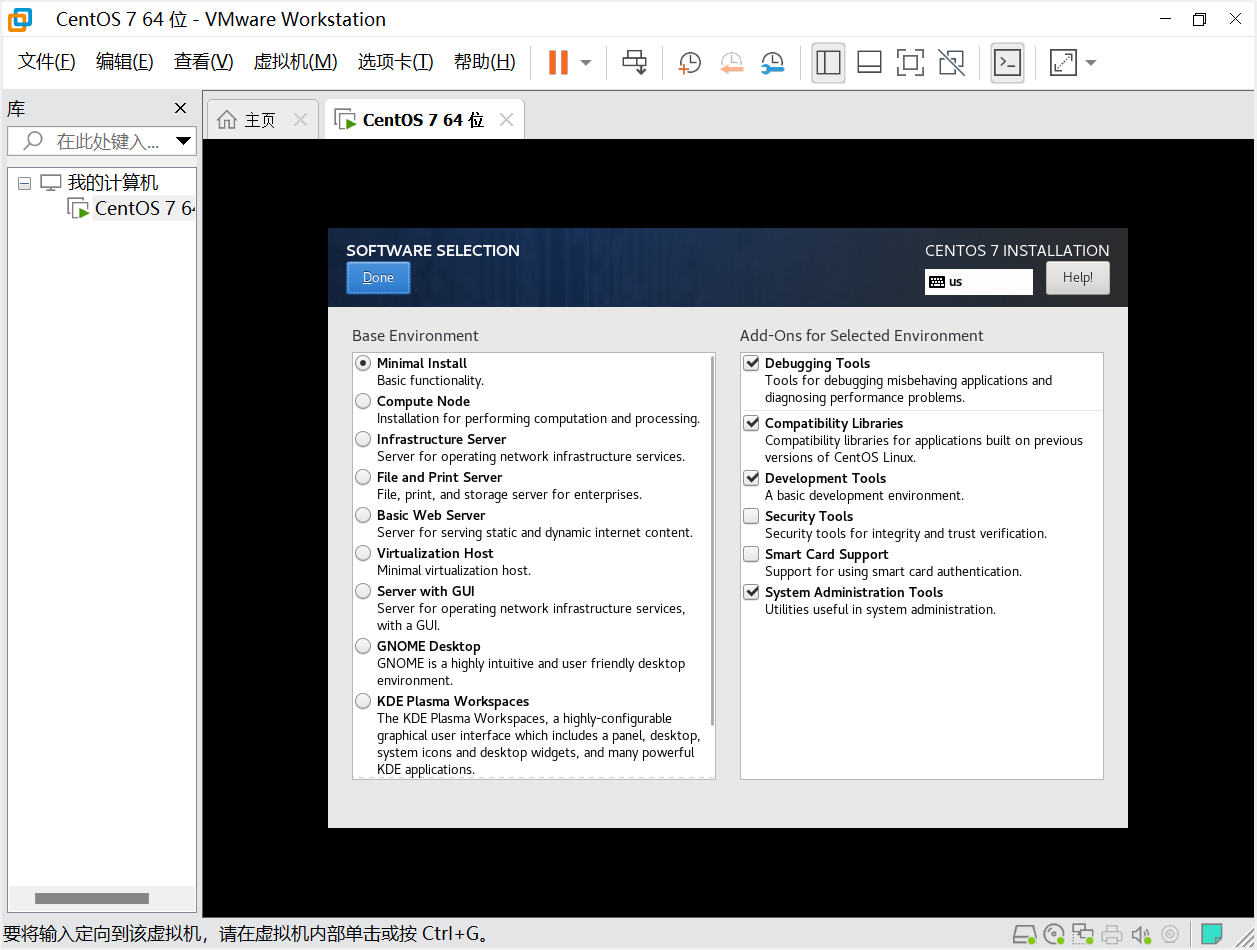The image size is (1257, 950).
Task: Open the 帮助(H) menu
Action: pyautogui.click(x=485, y=62)
